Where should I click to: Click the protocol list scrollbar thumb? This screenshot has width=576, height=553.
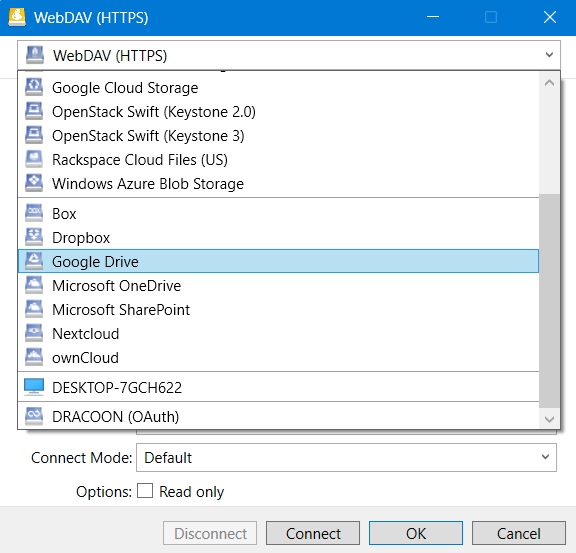(x=550, y=301)
